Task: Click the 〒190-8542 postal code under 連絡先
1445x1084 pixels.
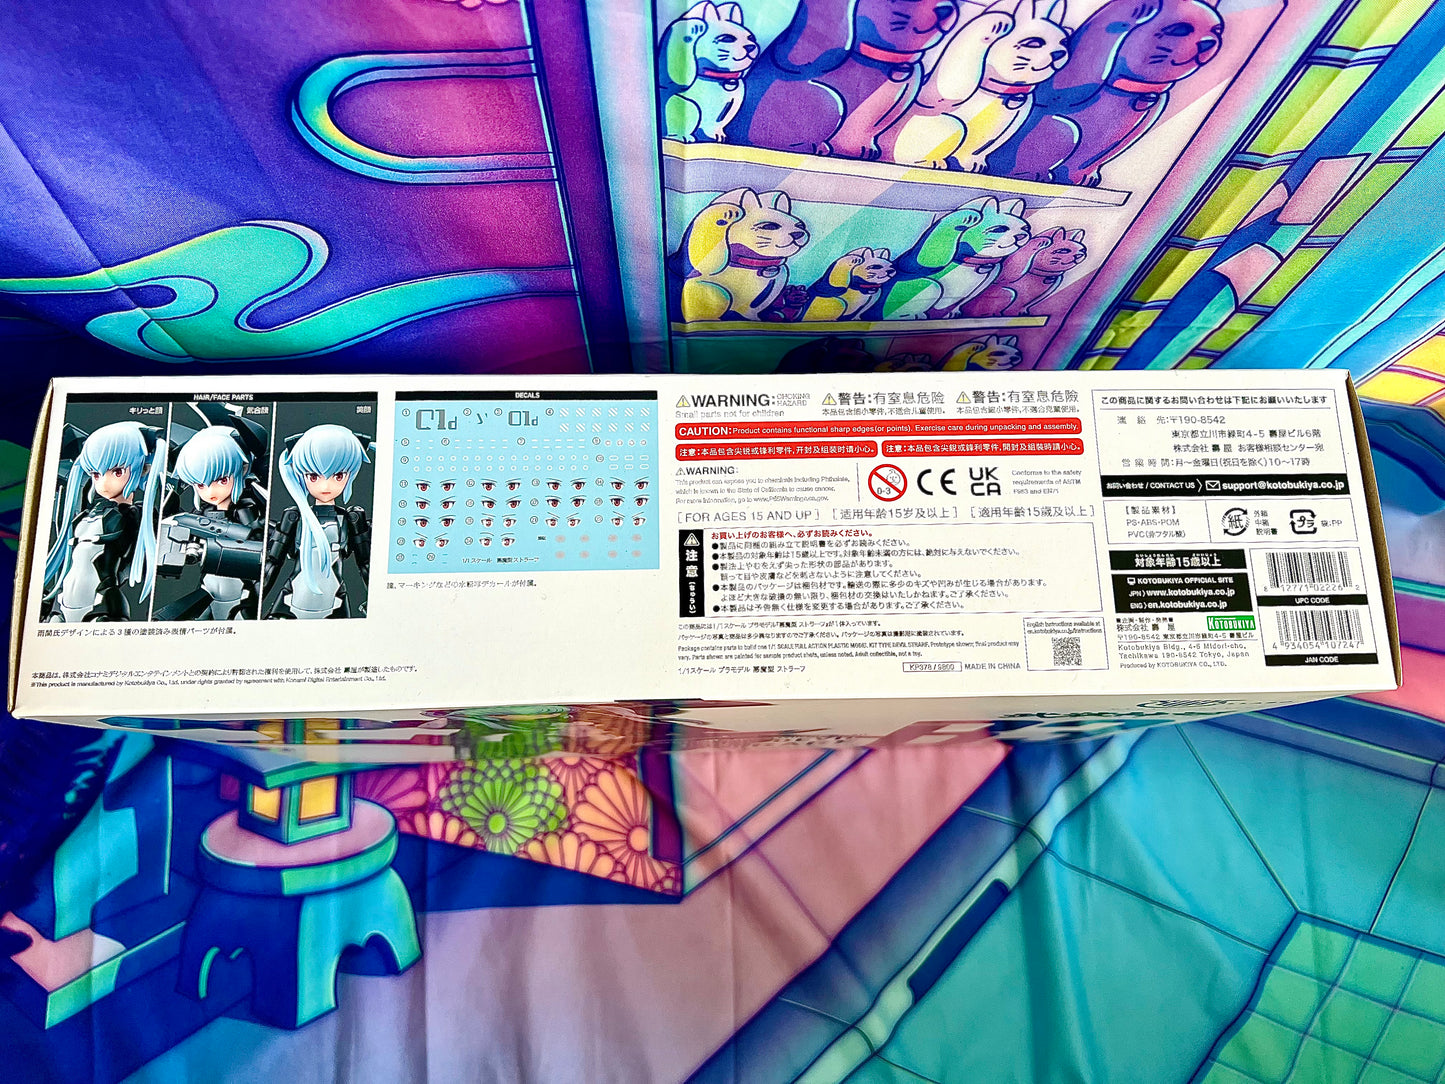Action: pos(1196,420)
